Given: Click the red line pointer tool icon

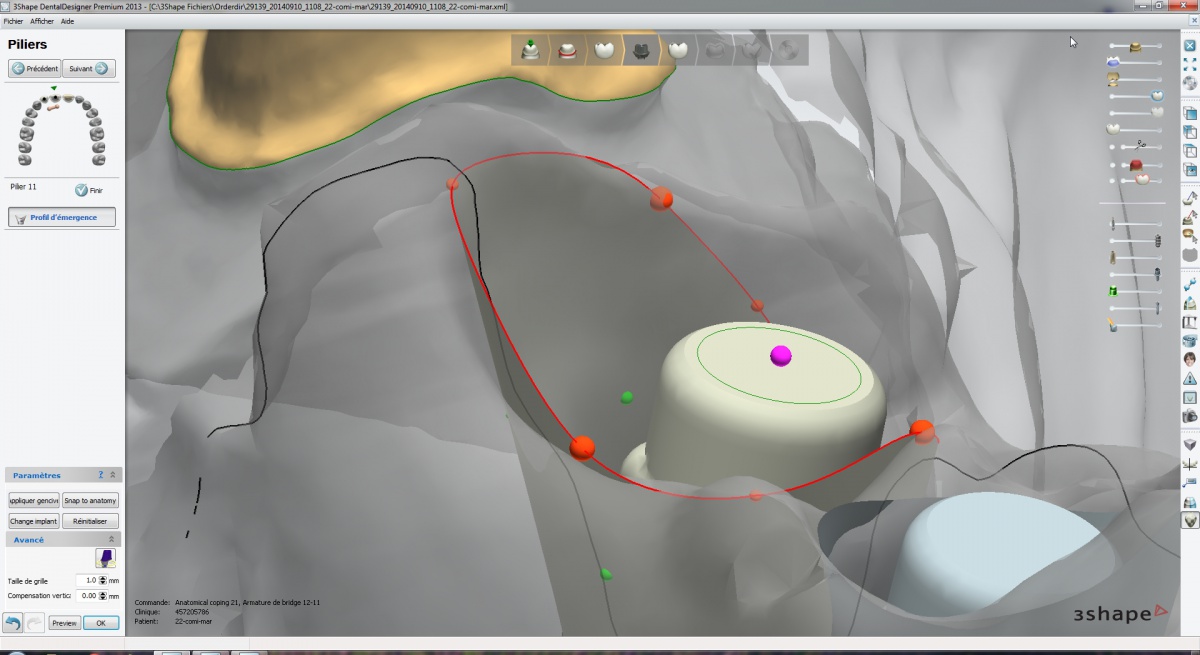Looking at the screenshot, I should (x=1190, y=216).
